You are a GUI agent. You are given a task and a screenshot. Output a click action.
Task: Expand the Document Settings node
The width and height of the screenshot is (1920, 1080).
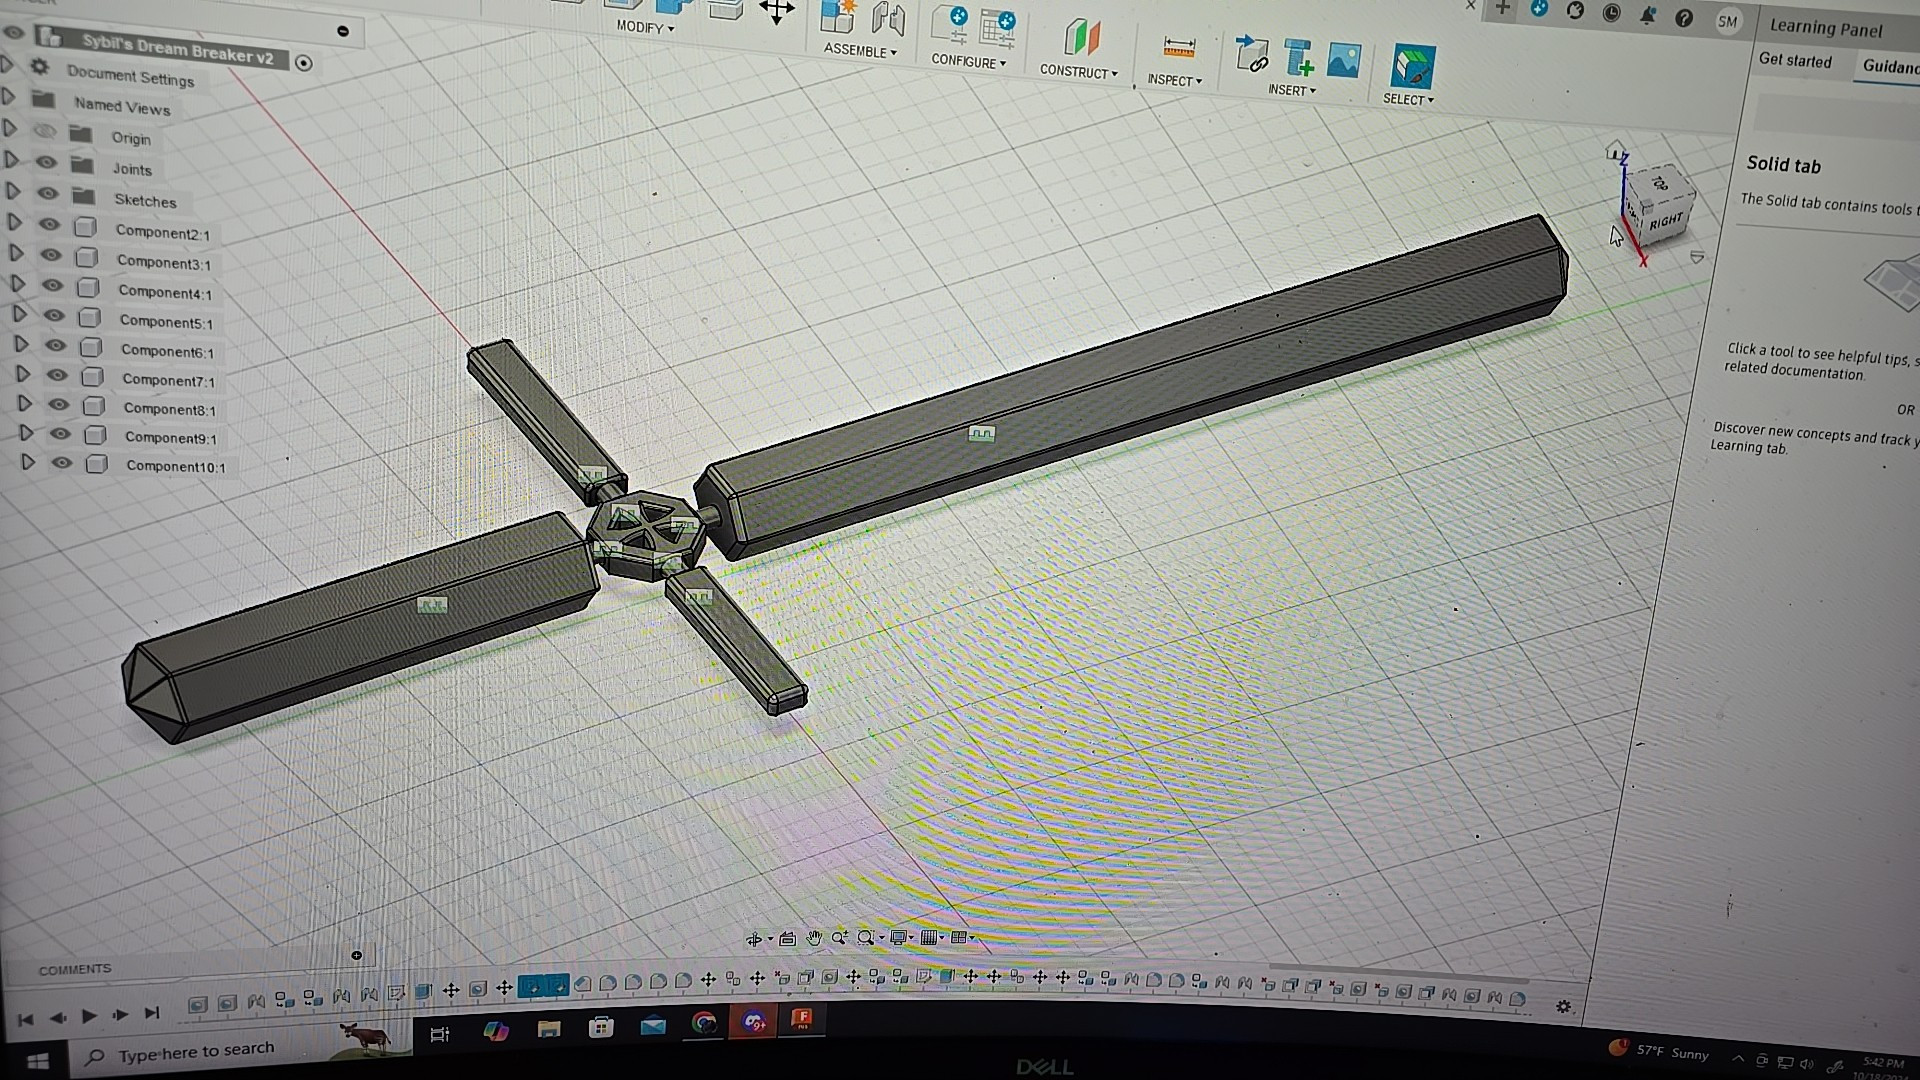7,65
